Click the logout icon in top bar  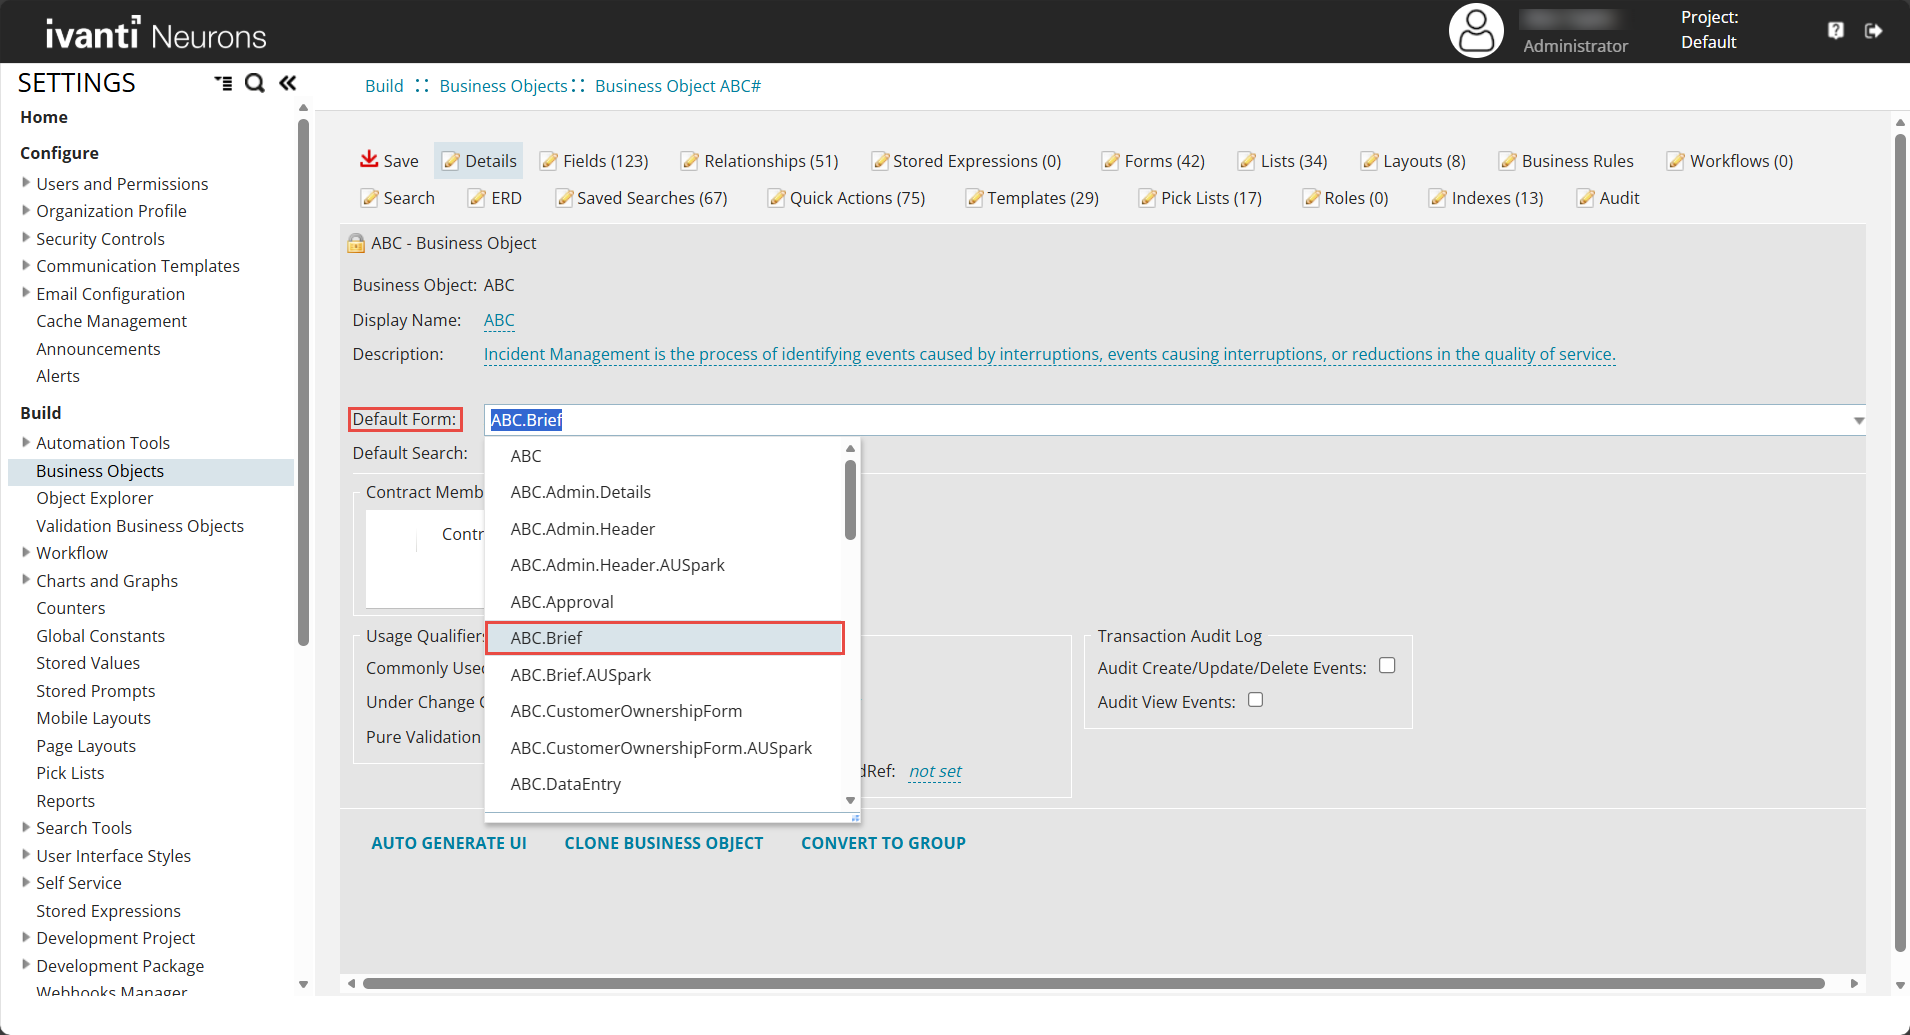coord(1874,31)
